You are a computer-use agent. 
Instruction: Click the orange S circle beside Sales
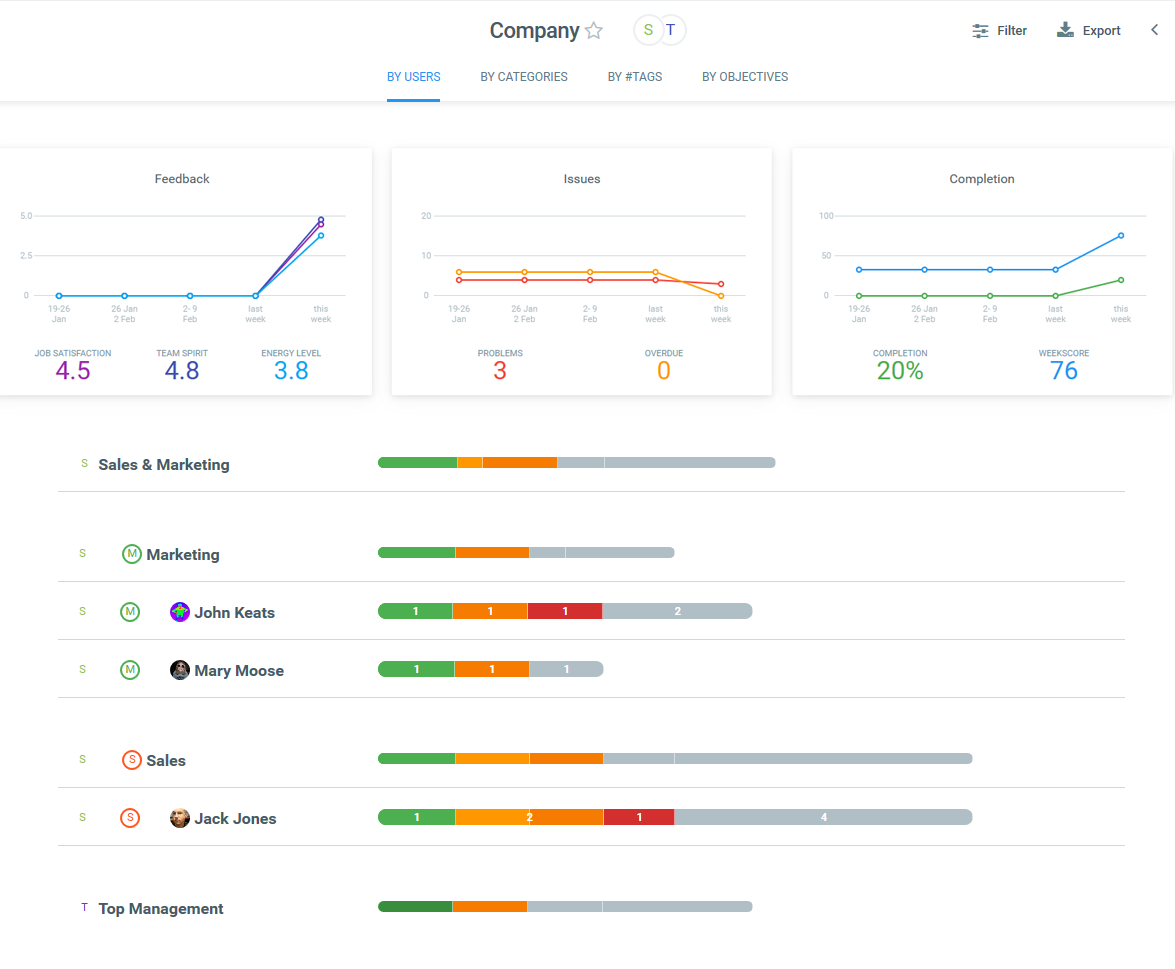pos(131,760)
